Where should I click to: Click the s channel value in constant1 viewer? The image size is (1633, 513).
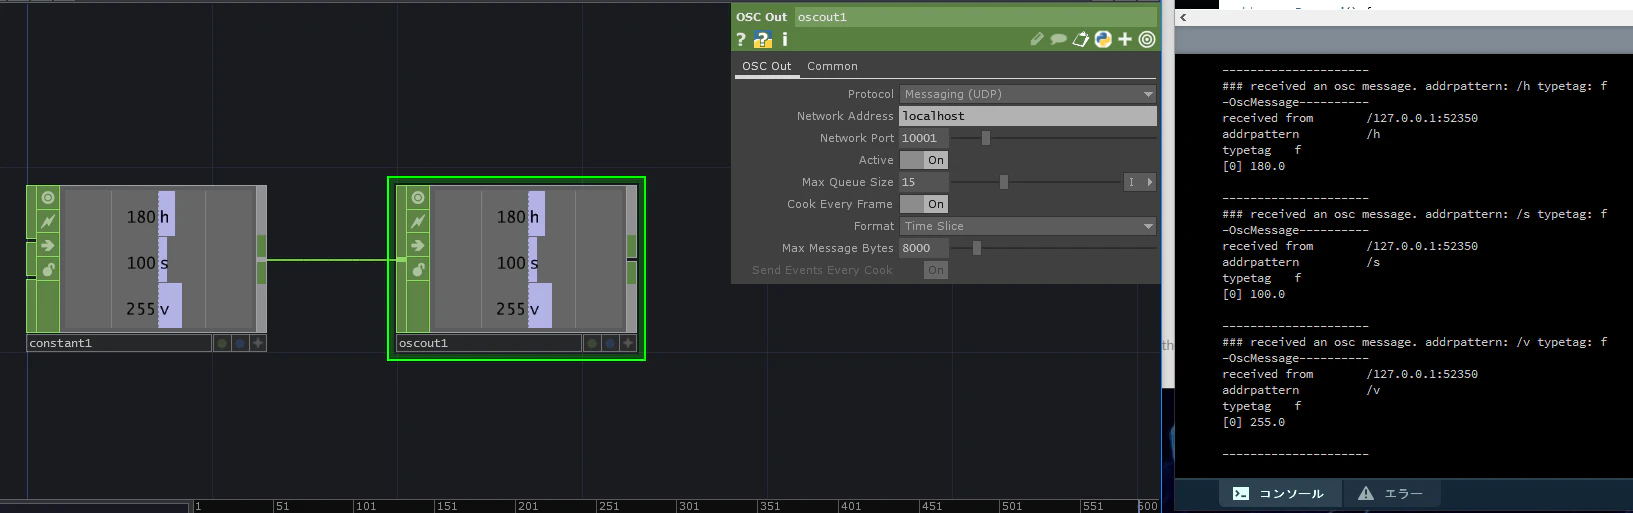coord(141,263)
